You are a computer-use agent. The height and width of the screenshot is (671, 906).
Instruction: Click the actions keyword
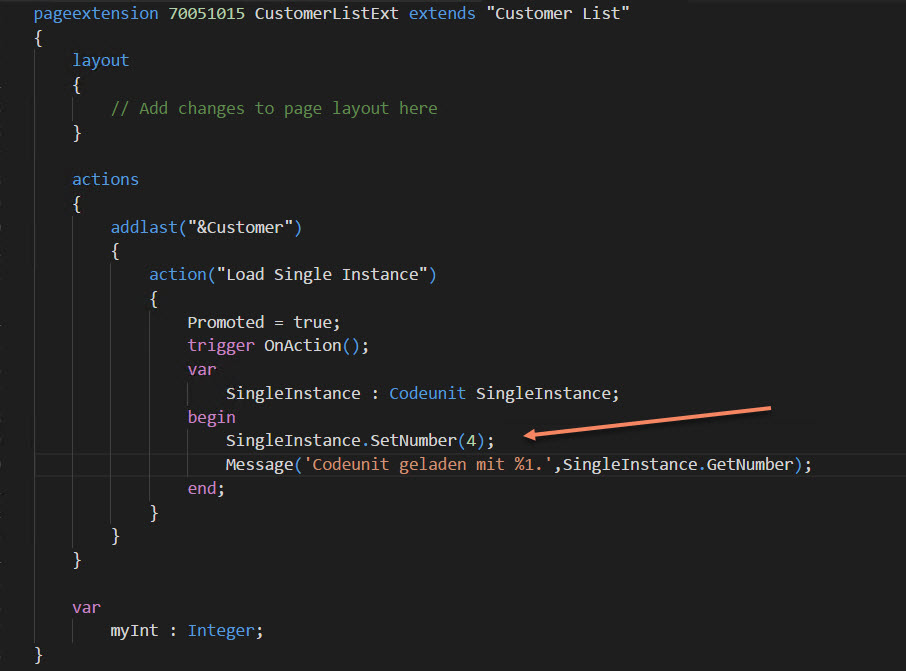[x=105, y=179]
